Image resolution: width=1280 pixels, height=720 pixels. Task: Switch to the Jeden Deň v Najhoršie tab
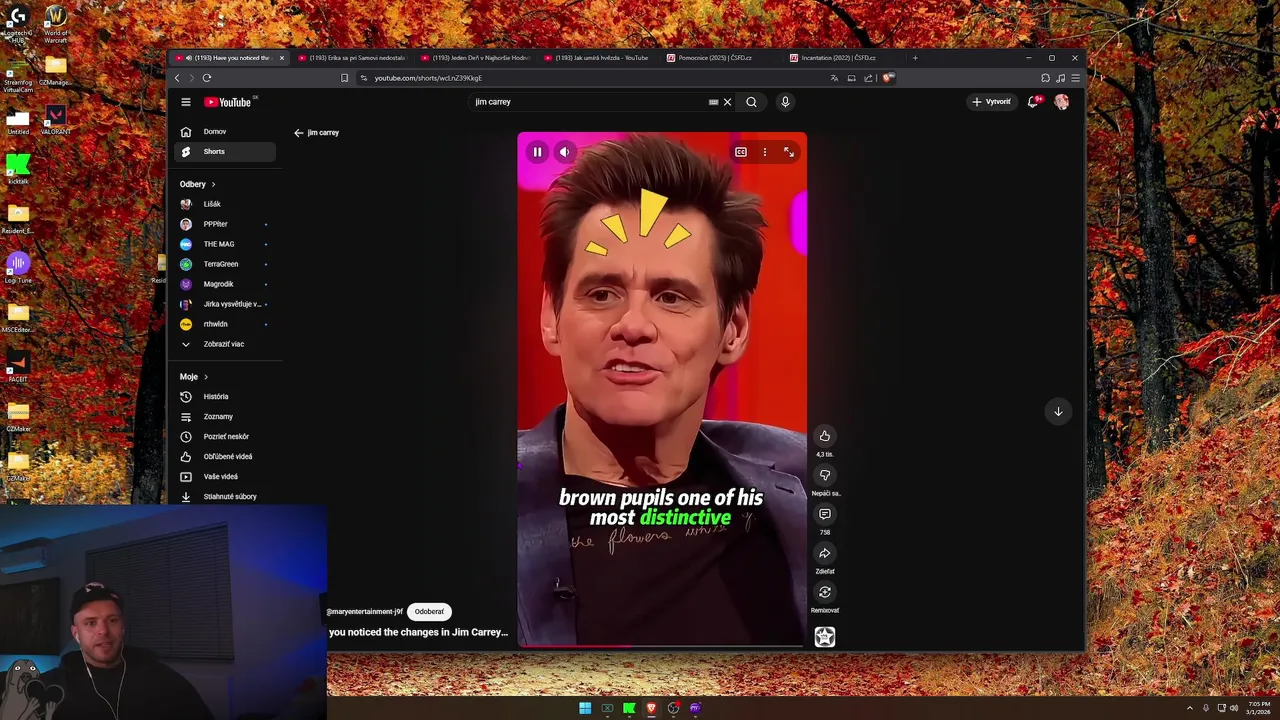pyautogui.click(x=475, y=58)
